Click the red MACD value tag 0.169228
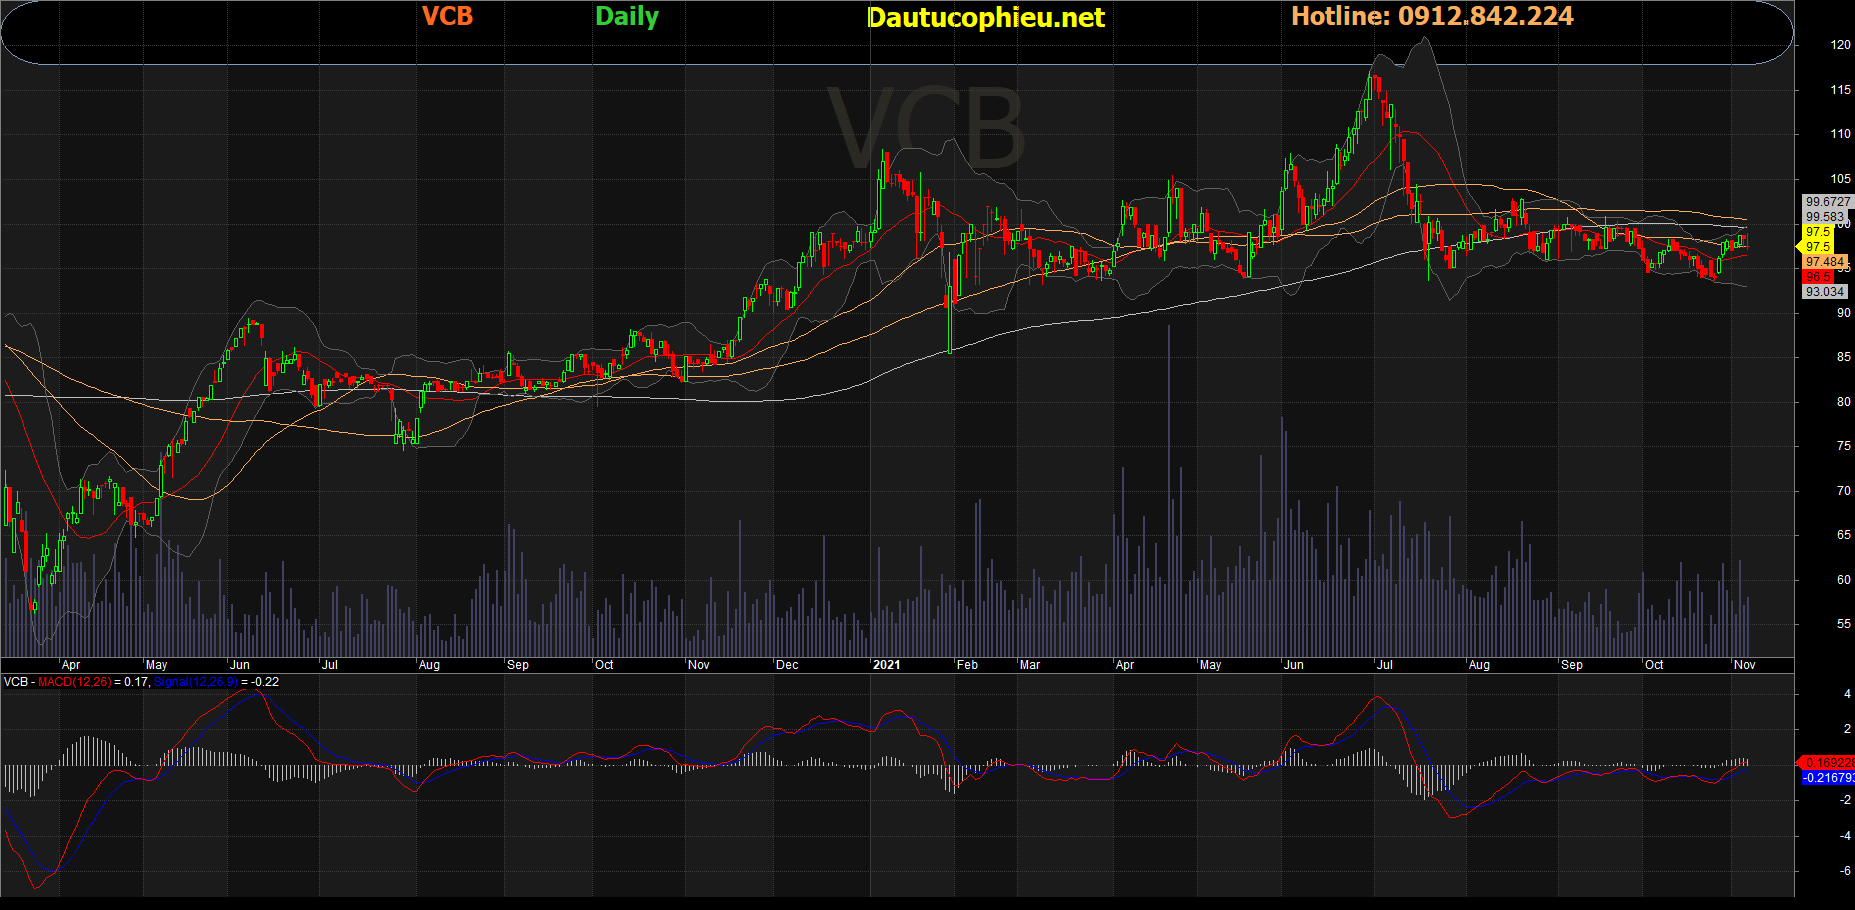1855x910 pixels. point(1828,763)
